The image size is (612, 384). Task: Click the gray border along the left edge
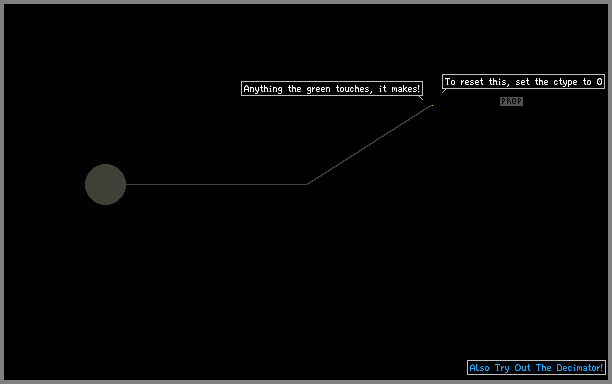click(x=2, y=192)
